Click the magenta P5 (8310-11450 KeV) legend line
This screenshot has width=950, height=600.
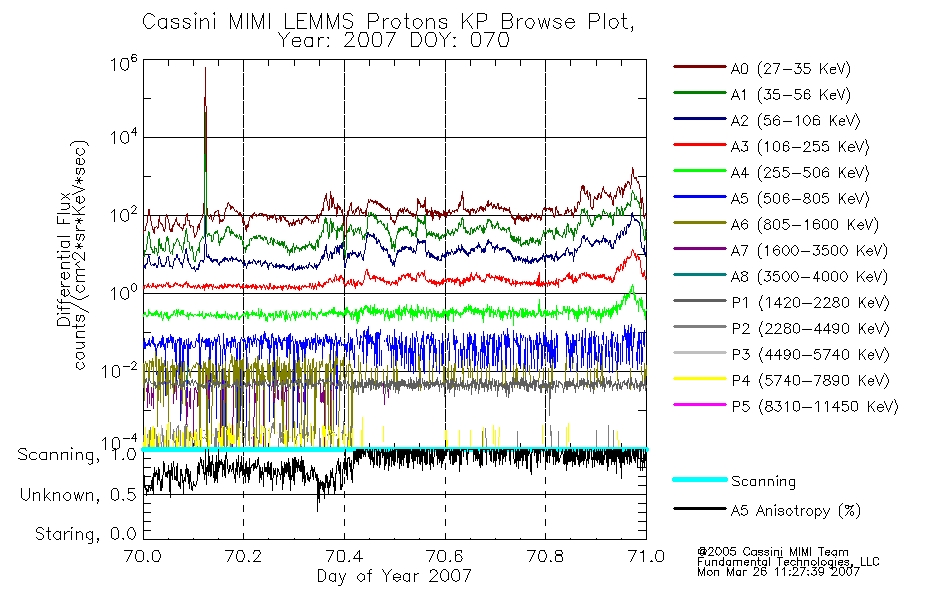pyautogui.click(x=700, y=404)
